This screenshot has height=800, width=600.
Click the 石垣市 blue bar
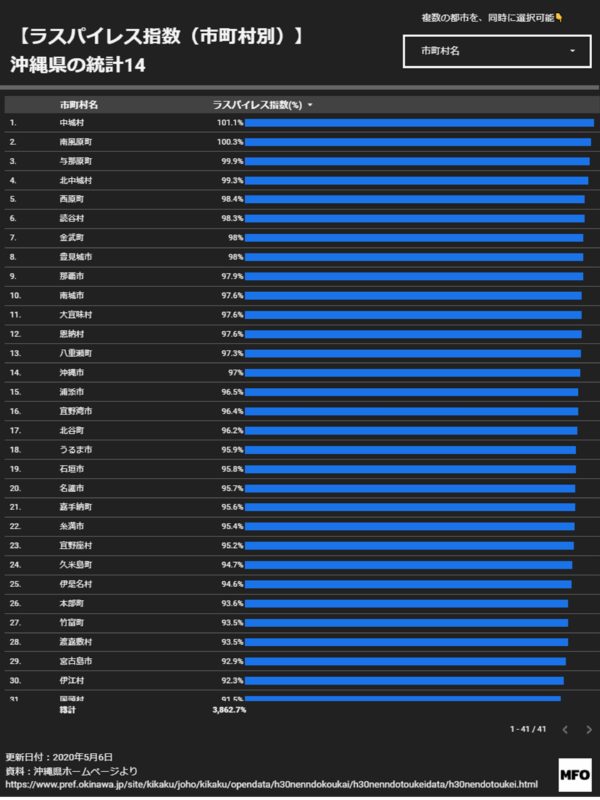pyautogui.click(x=410, y=469)
